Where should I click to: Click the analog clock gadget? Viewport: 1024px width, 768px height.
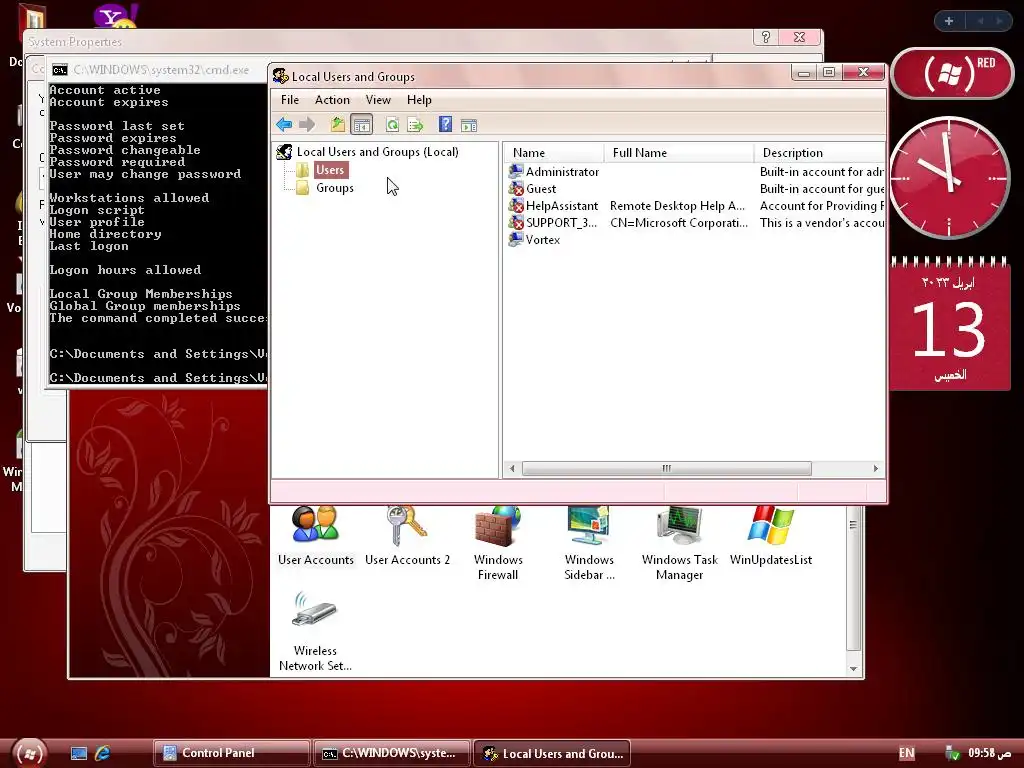point(948,178)
